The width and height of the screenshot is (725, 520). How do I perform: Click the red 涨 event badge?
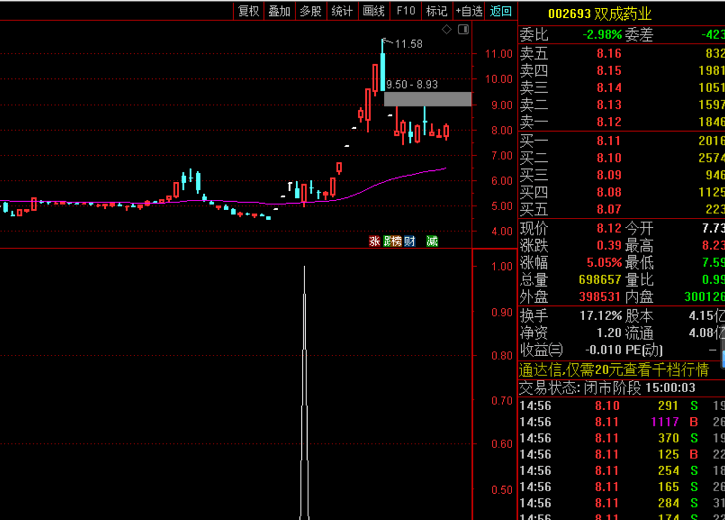[x=374, y=241]
